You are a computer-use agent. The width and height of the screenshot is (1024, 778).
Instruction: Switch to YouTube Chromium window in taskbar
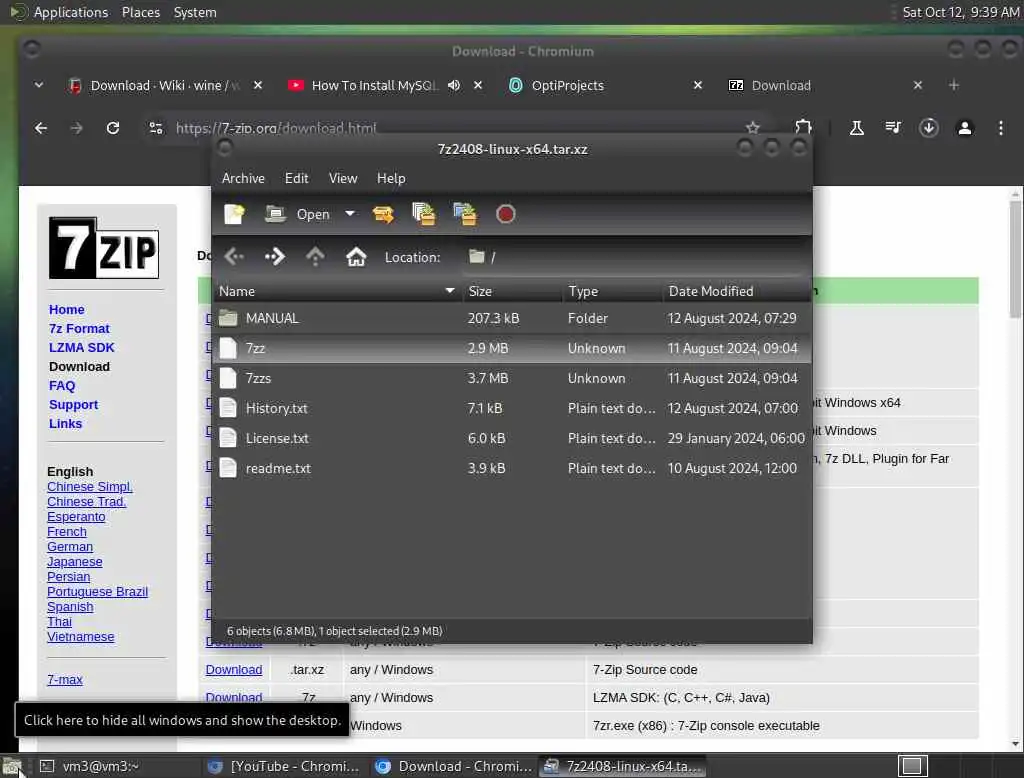click(283, 766)
